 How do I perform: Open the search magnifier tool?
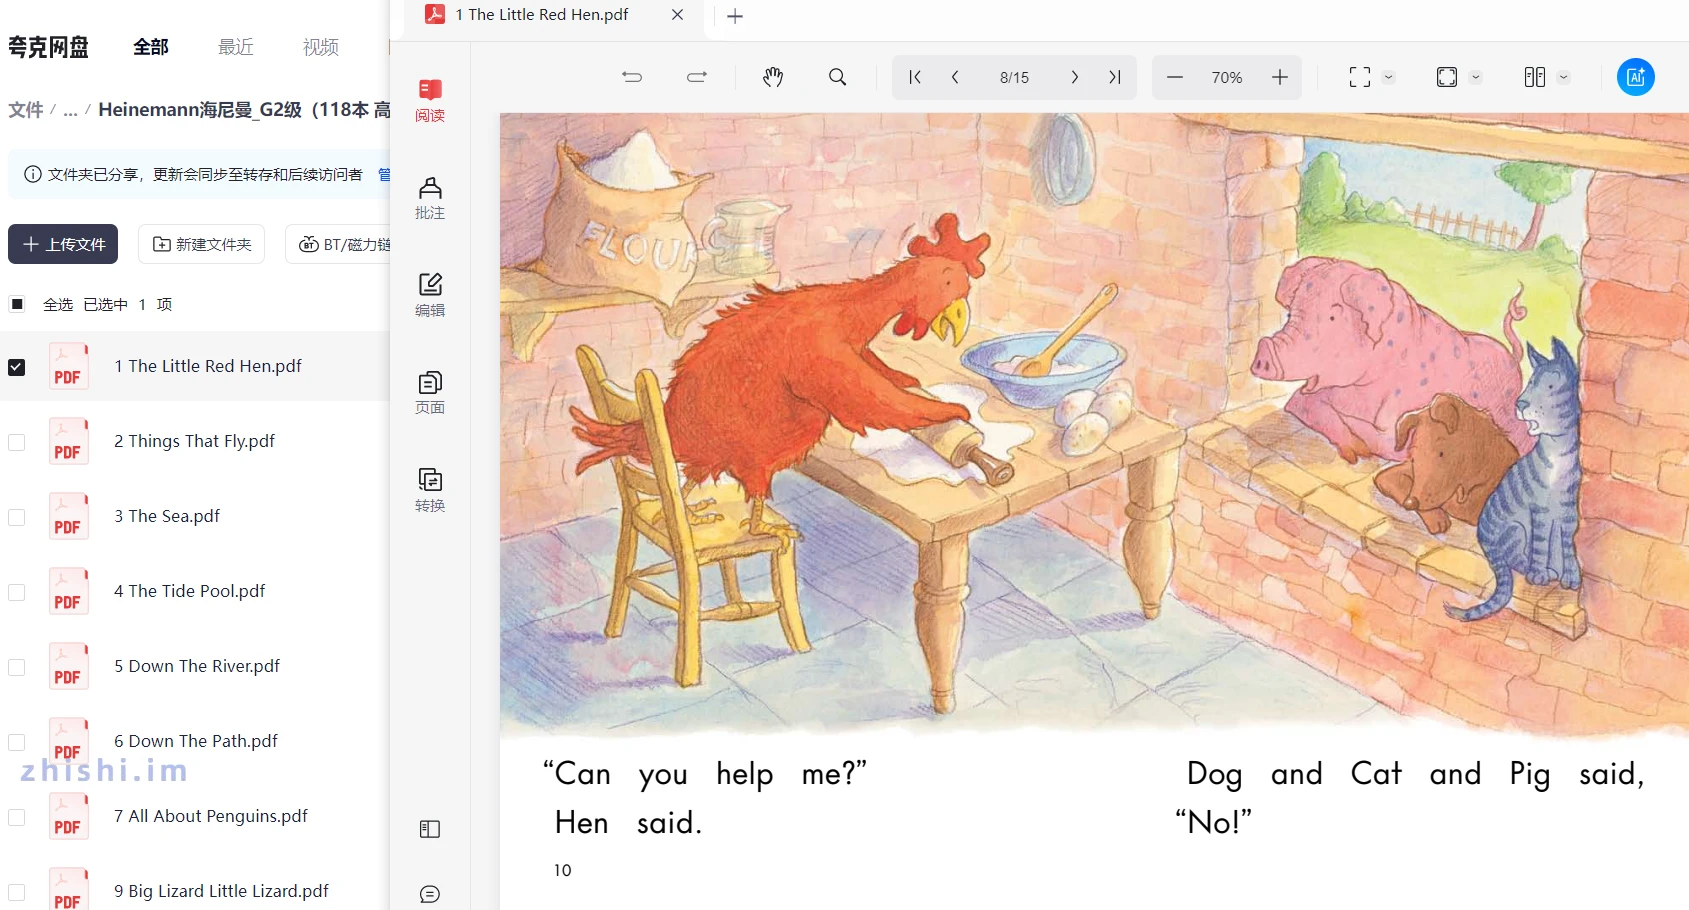pos(838,77)
